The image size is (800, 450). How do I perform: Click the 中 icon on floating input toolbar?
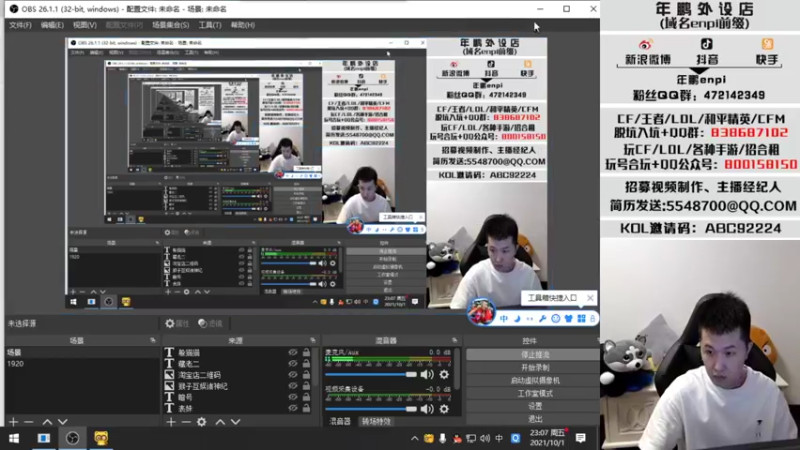tap(504, 318)
